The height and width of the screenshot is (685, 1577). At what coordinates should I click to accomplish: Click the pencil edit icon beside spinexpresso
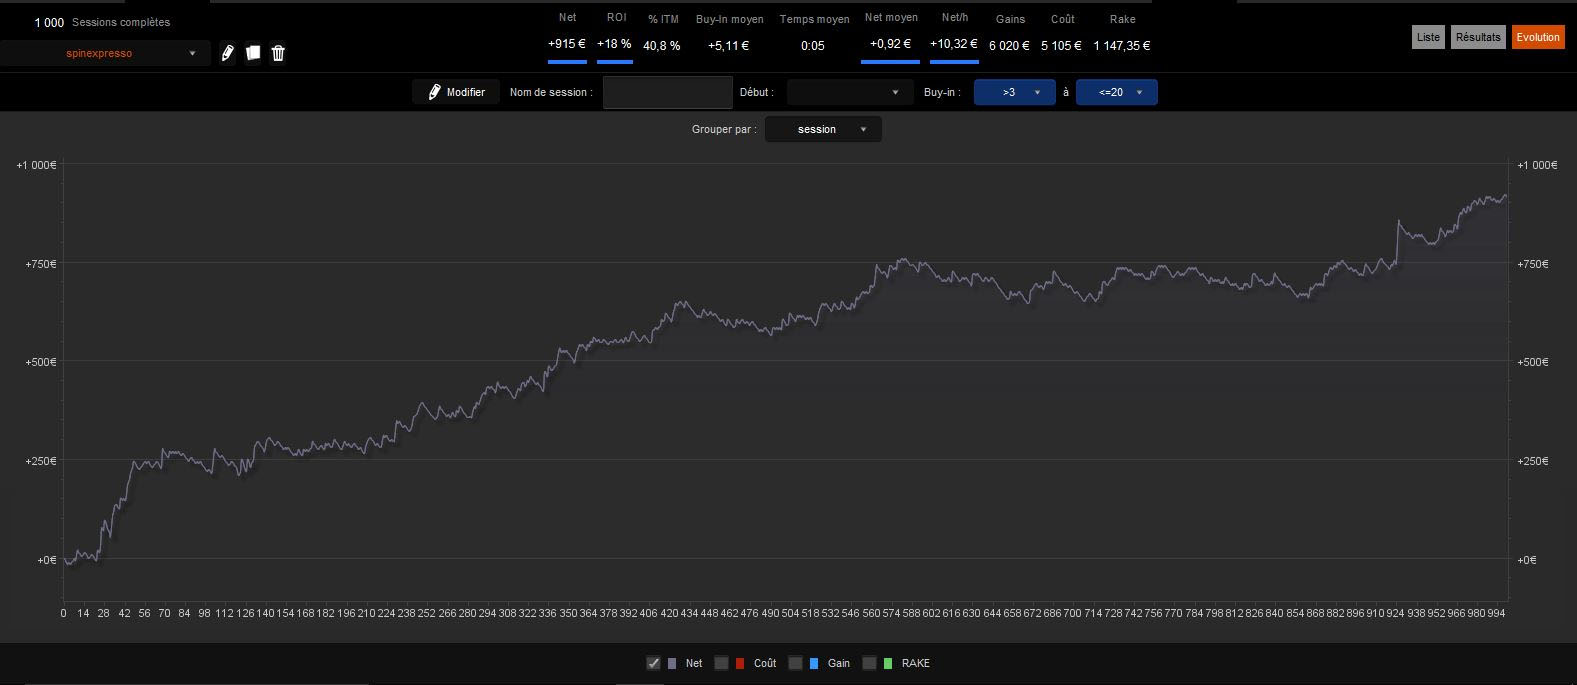pos(227,53)
